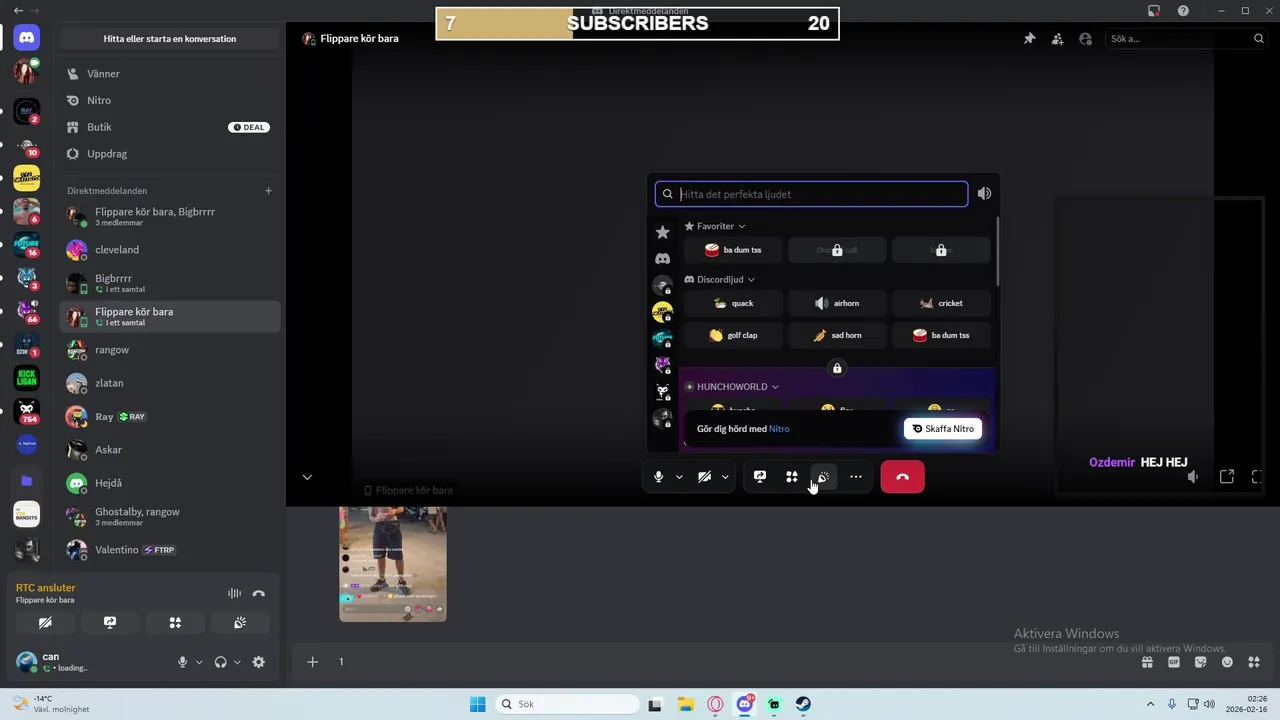Image resolution: width=1280 pixels, height=720 pixels.
Task: Start activity from RTC panel
Action: 175,622
